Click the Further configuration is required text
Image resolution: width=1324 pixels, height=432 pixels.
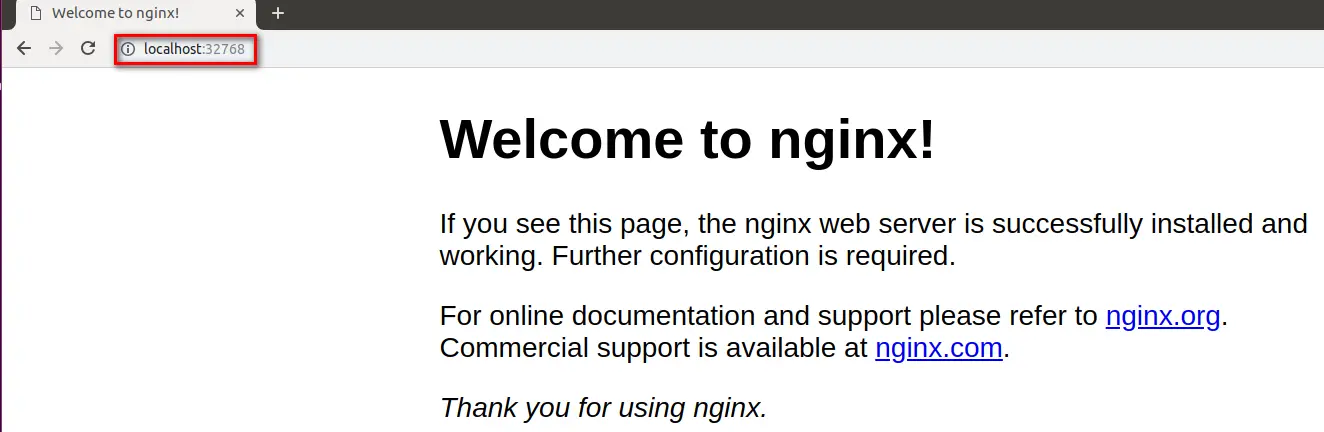coord(754,256)
